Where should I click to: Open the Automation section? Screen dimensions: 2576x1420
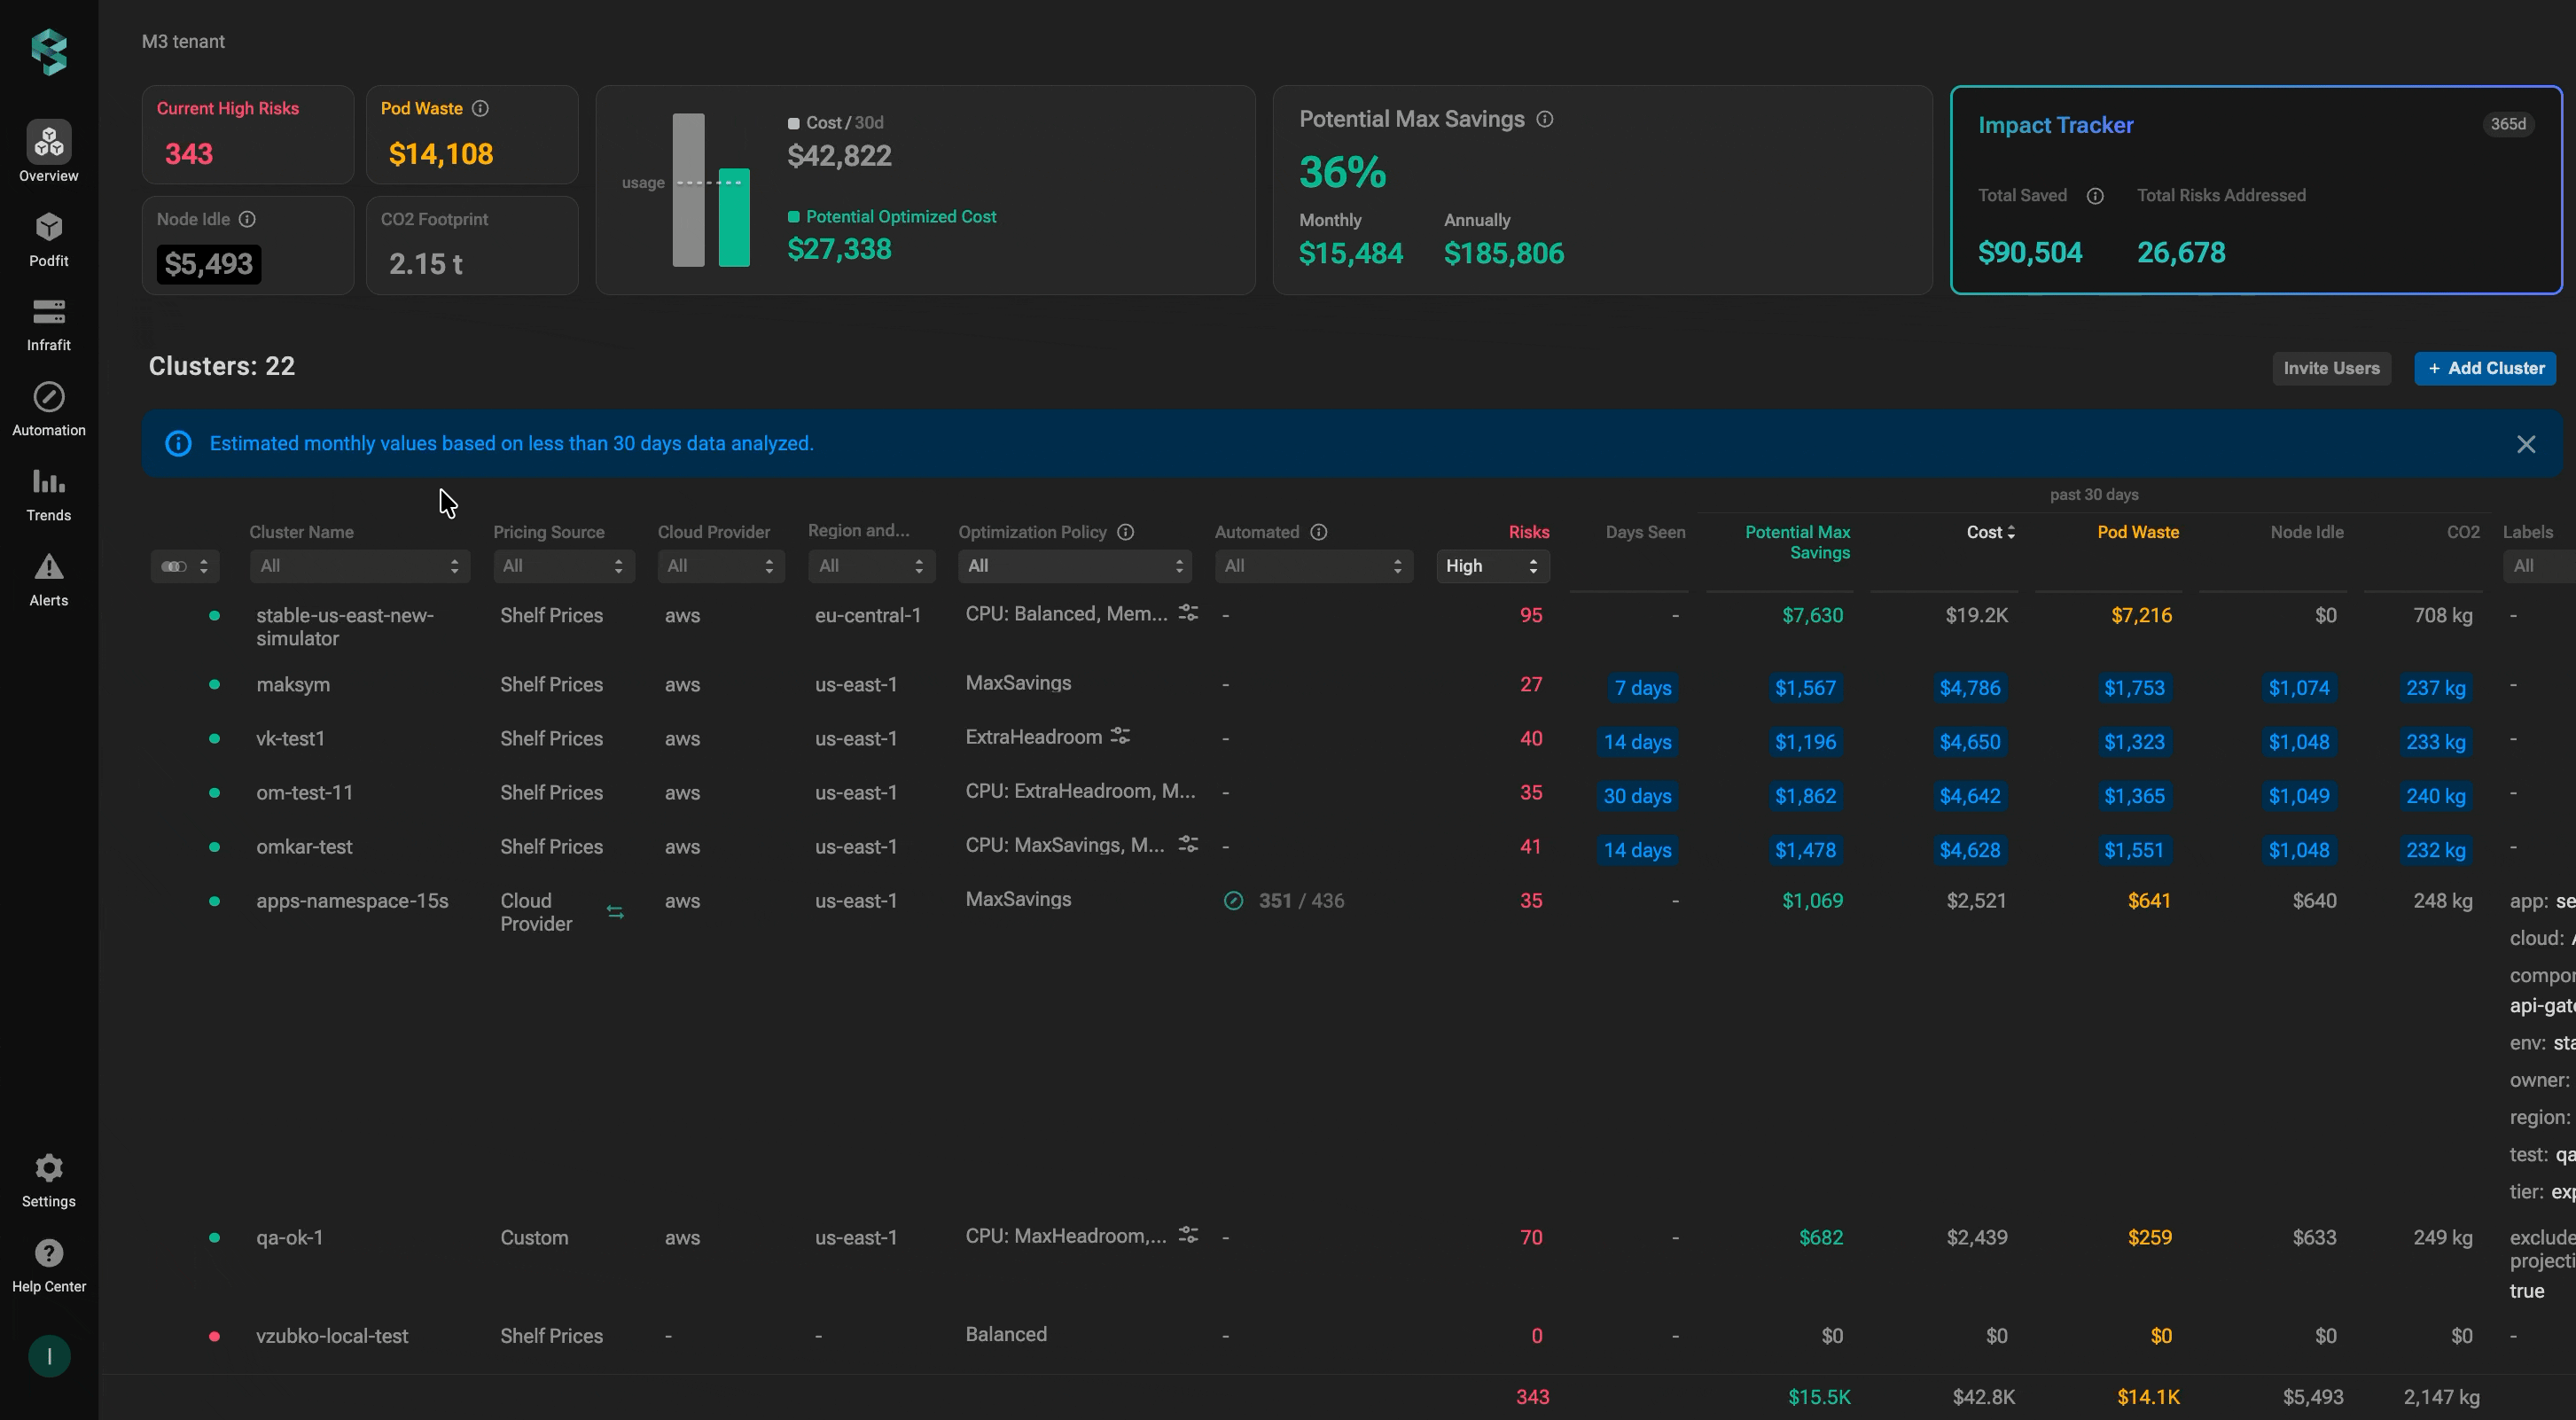pos(48,410)
